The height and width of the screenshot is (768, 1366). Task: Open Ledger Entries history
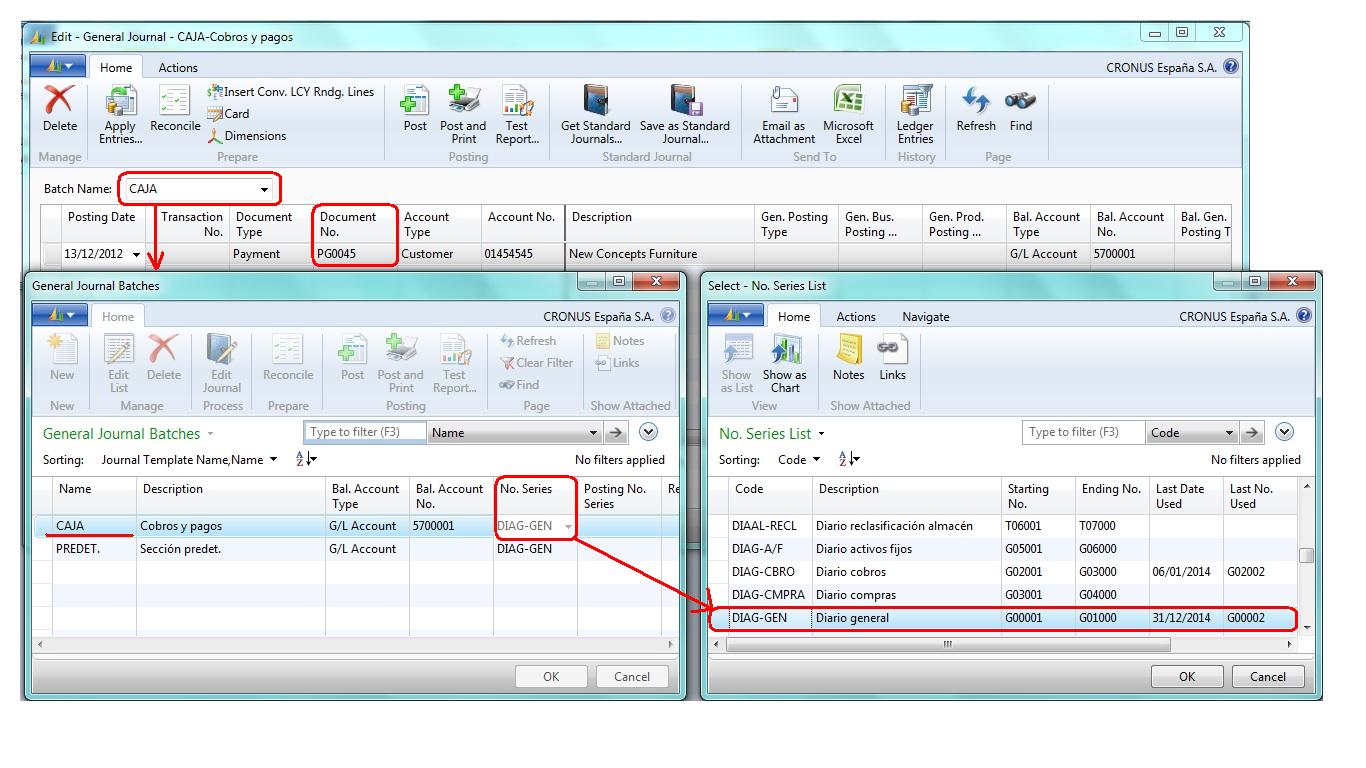tap(915, 113)
